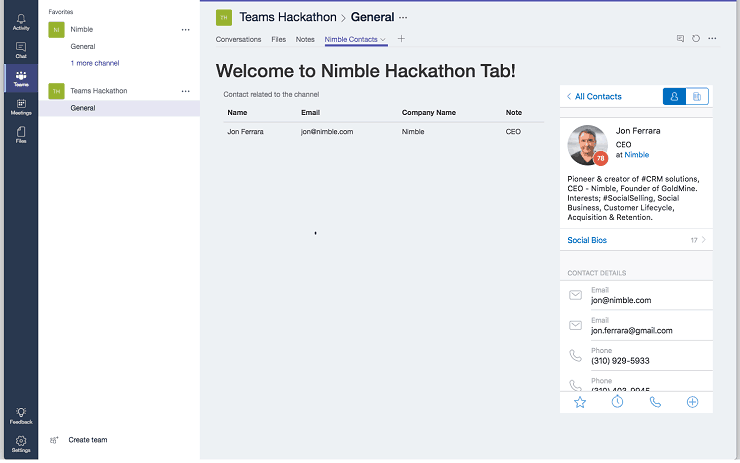Open the Files icon in sidebar
The height and width of the screenshot is (463, 740).
coord(21,135)
